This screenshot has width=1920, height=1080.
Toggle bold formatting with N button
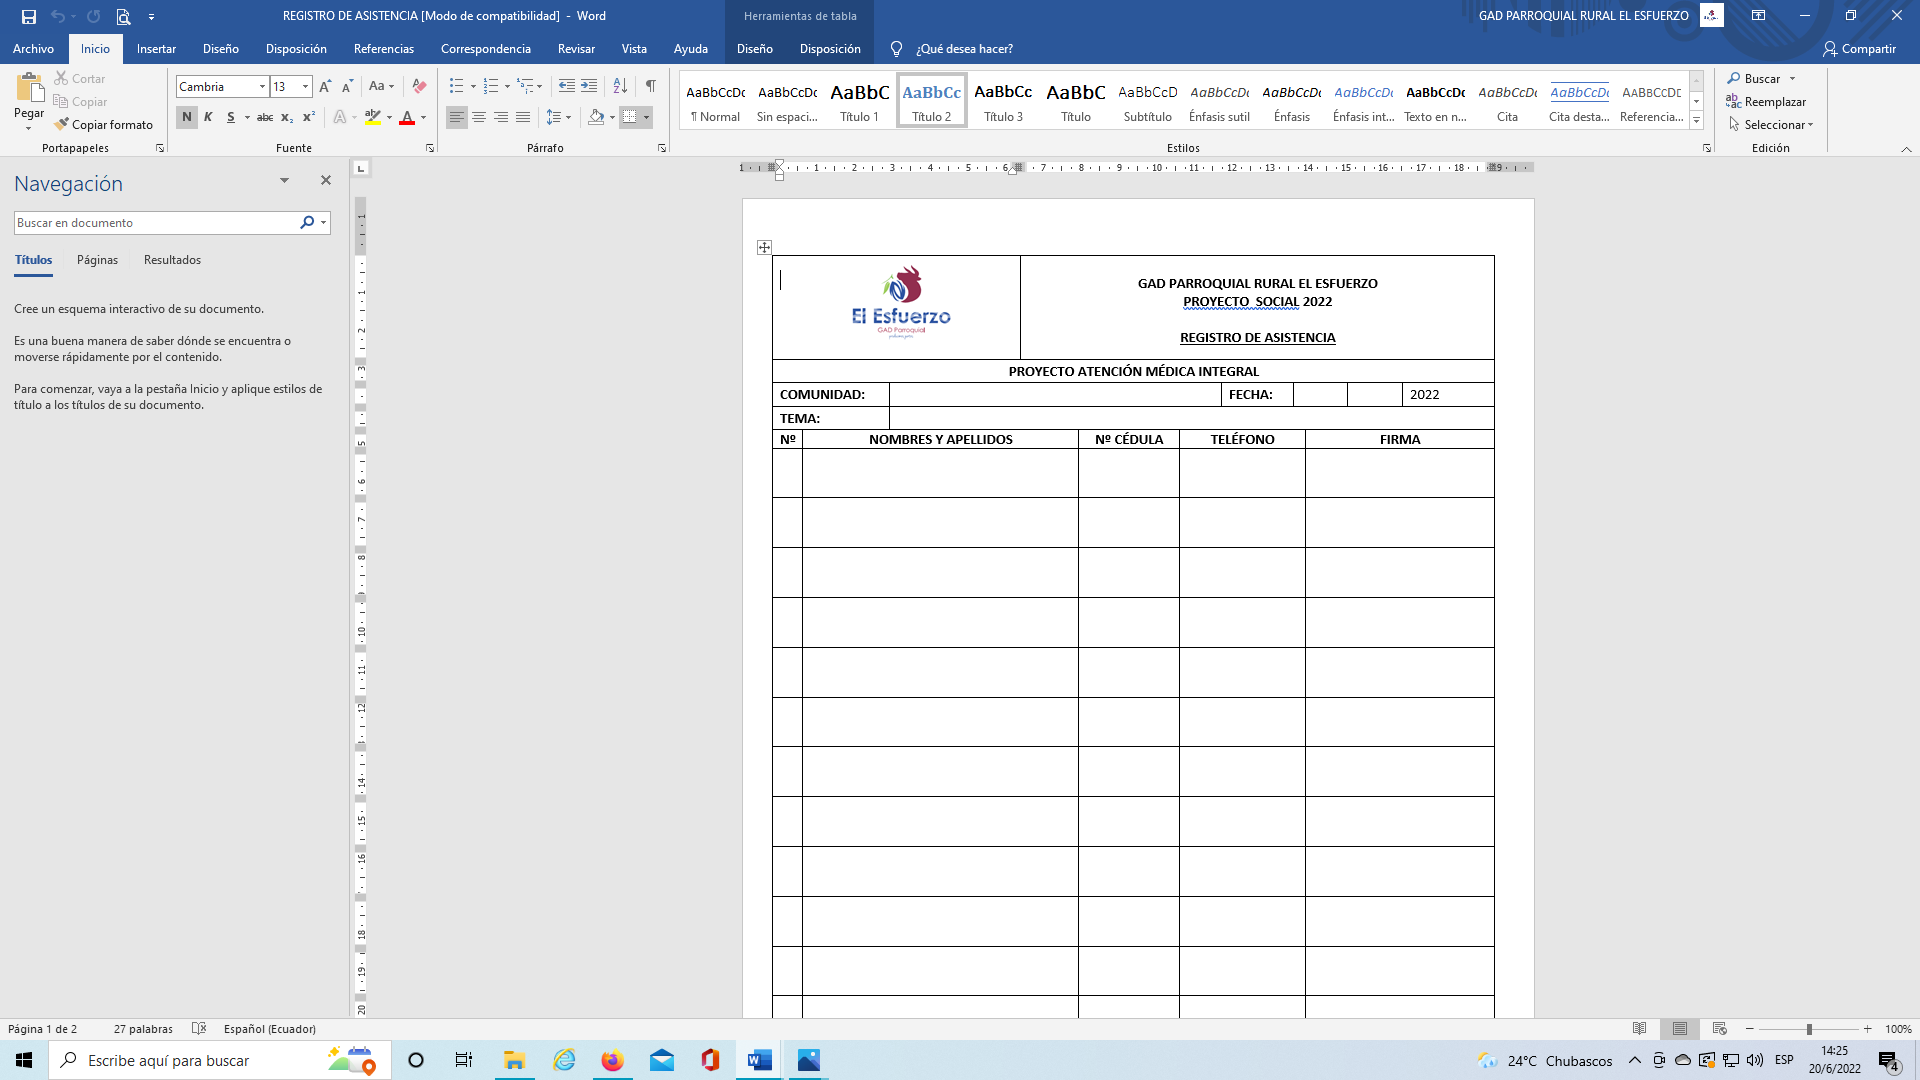186,118
